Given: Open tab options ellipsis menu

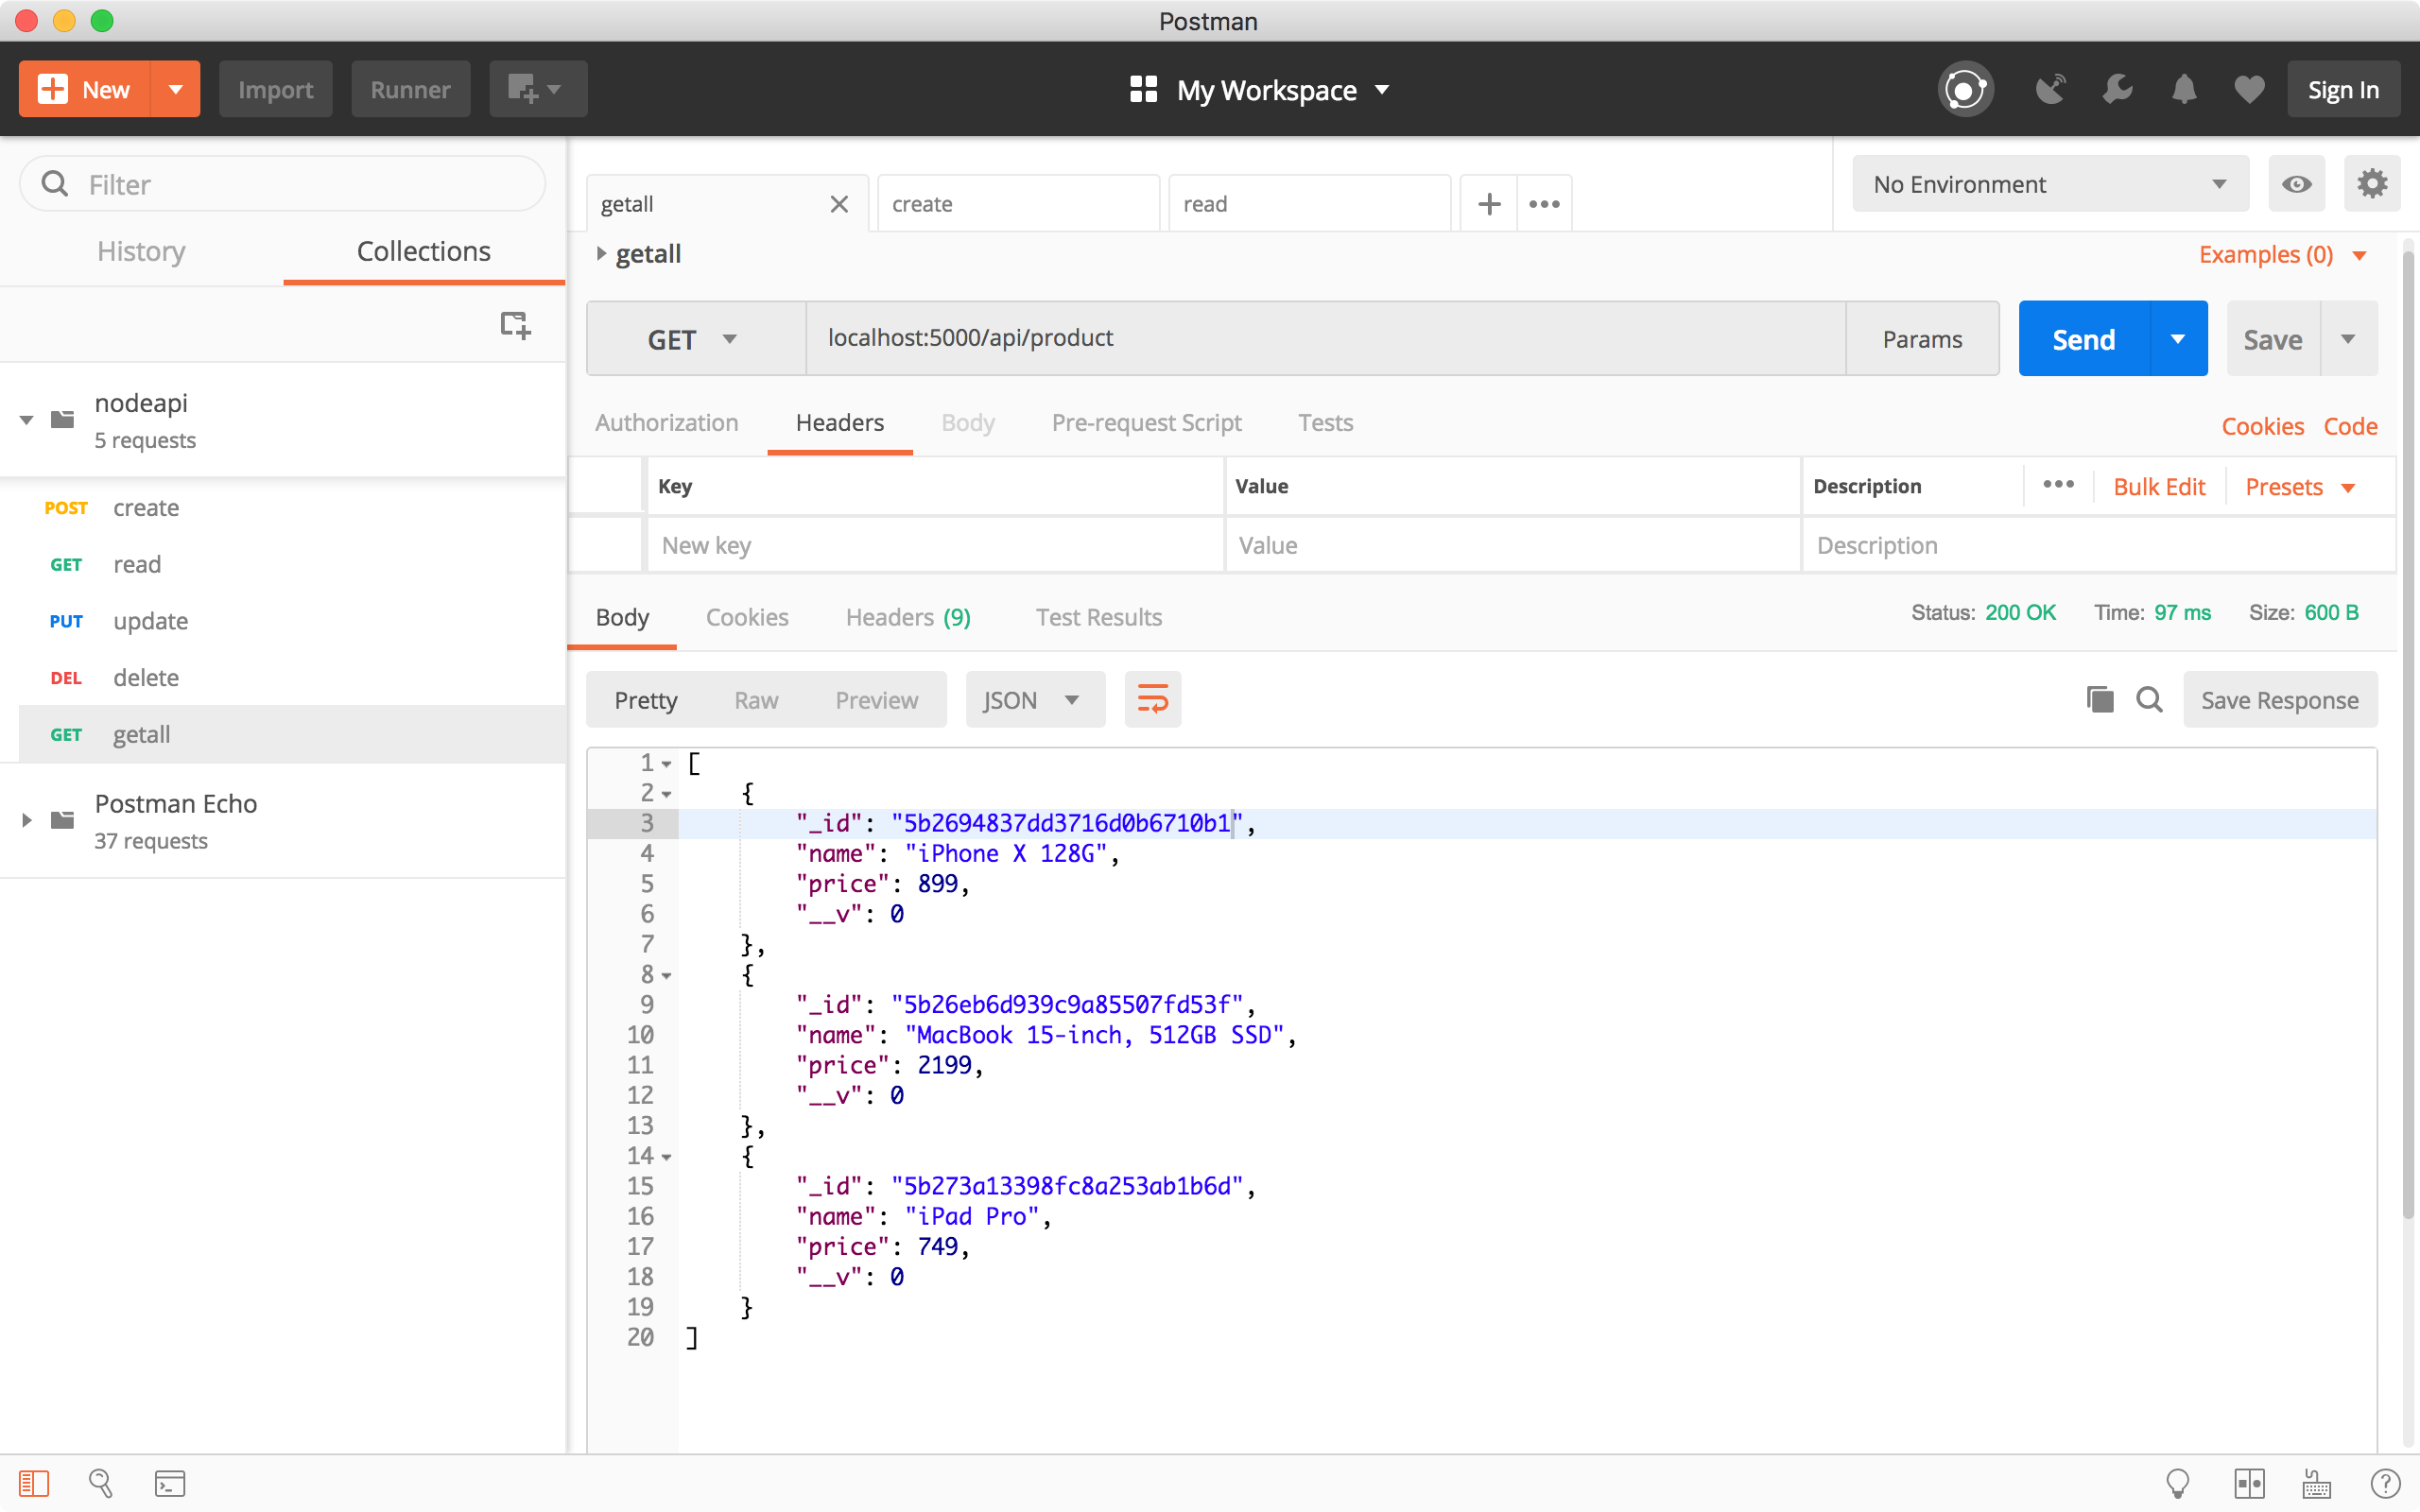Looking at the screenshot, I should (1544, 204).
